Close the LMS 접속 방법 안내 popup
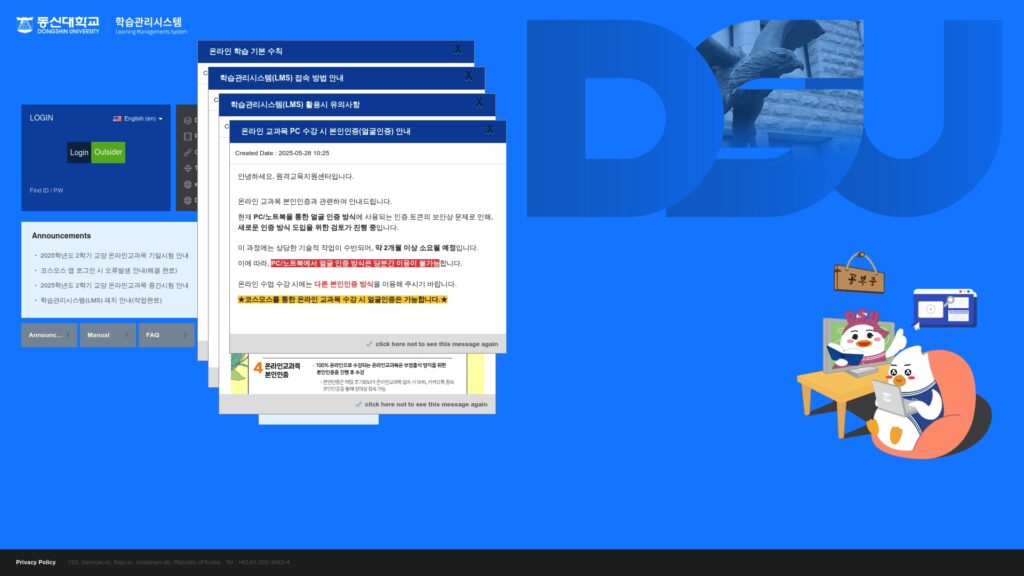The image size is (1024, 576). click(x=468, y=76)
